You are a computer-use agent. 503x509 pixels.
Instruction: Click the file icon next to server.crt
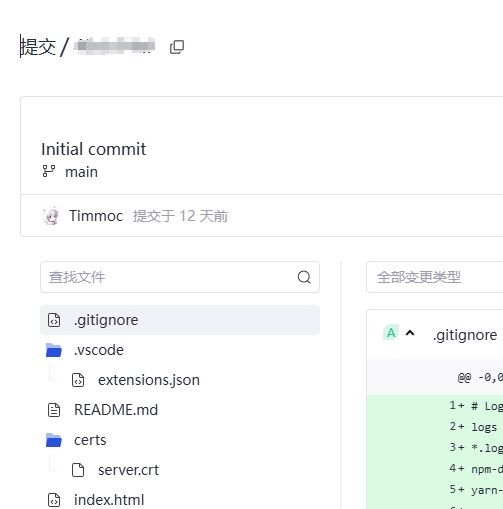click(78, 470)
